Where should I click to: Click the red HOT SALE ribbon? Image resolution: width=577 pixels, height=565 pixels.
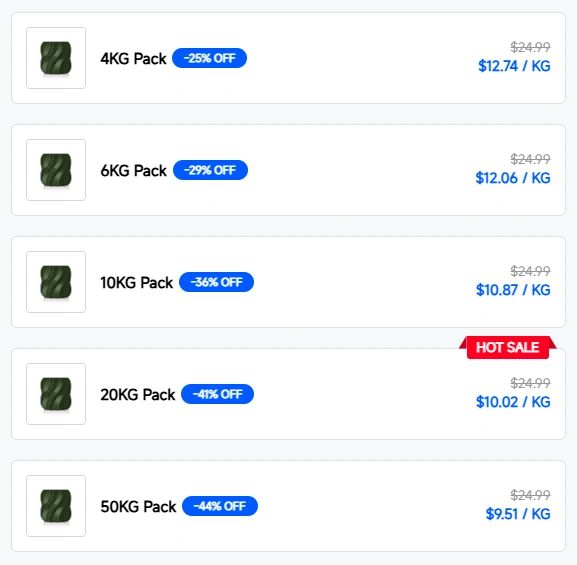[508, 347]
